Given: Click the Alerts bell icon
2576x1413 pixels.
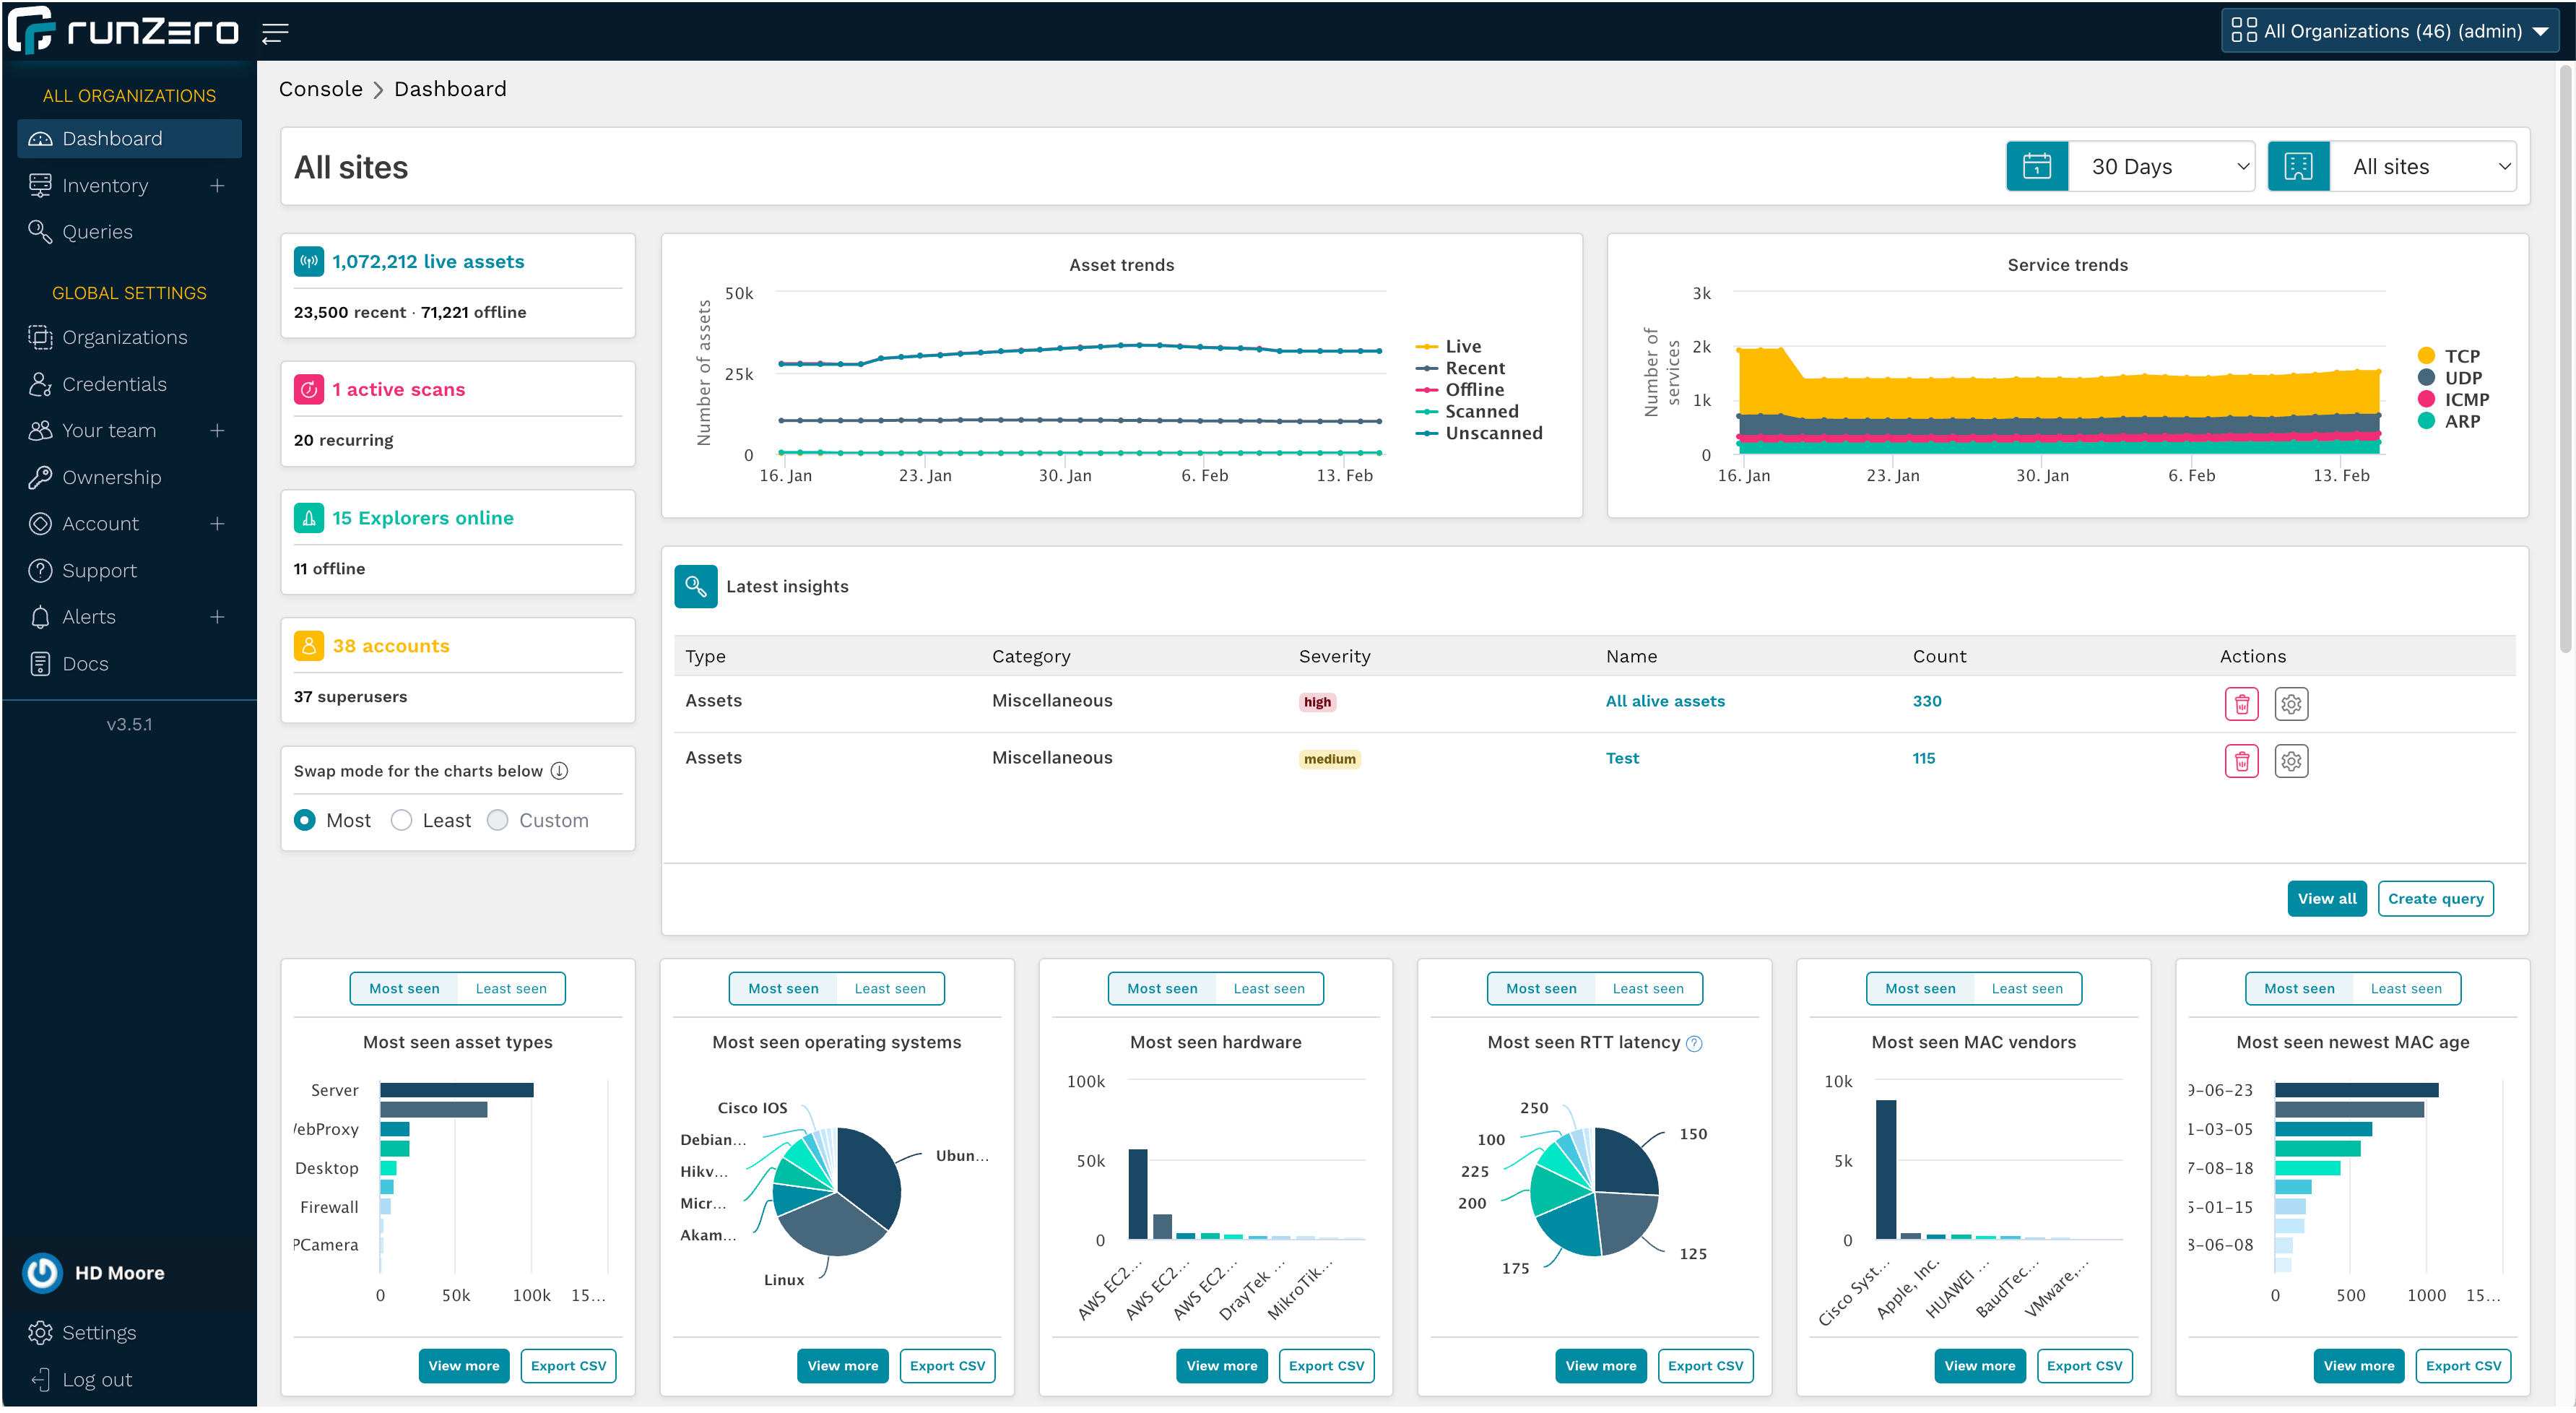Looking at the screenshot, I should pos(40,617).
